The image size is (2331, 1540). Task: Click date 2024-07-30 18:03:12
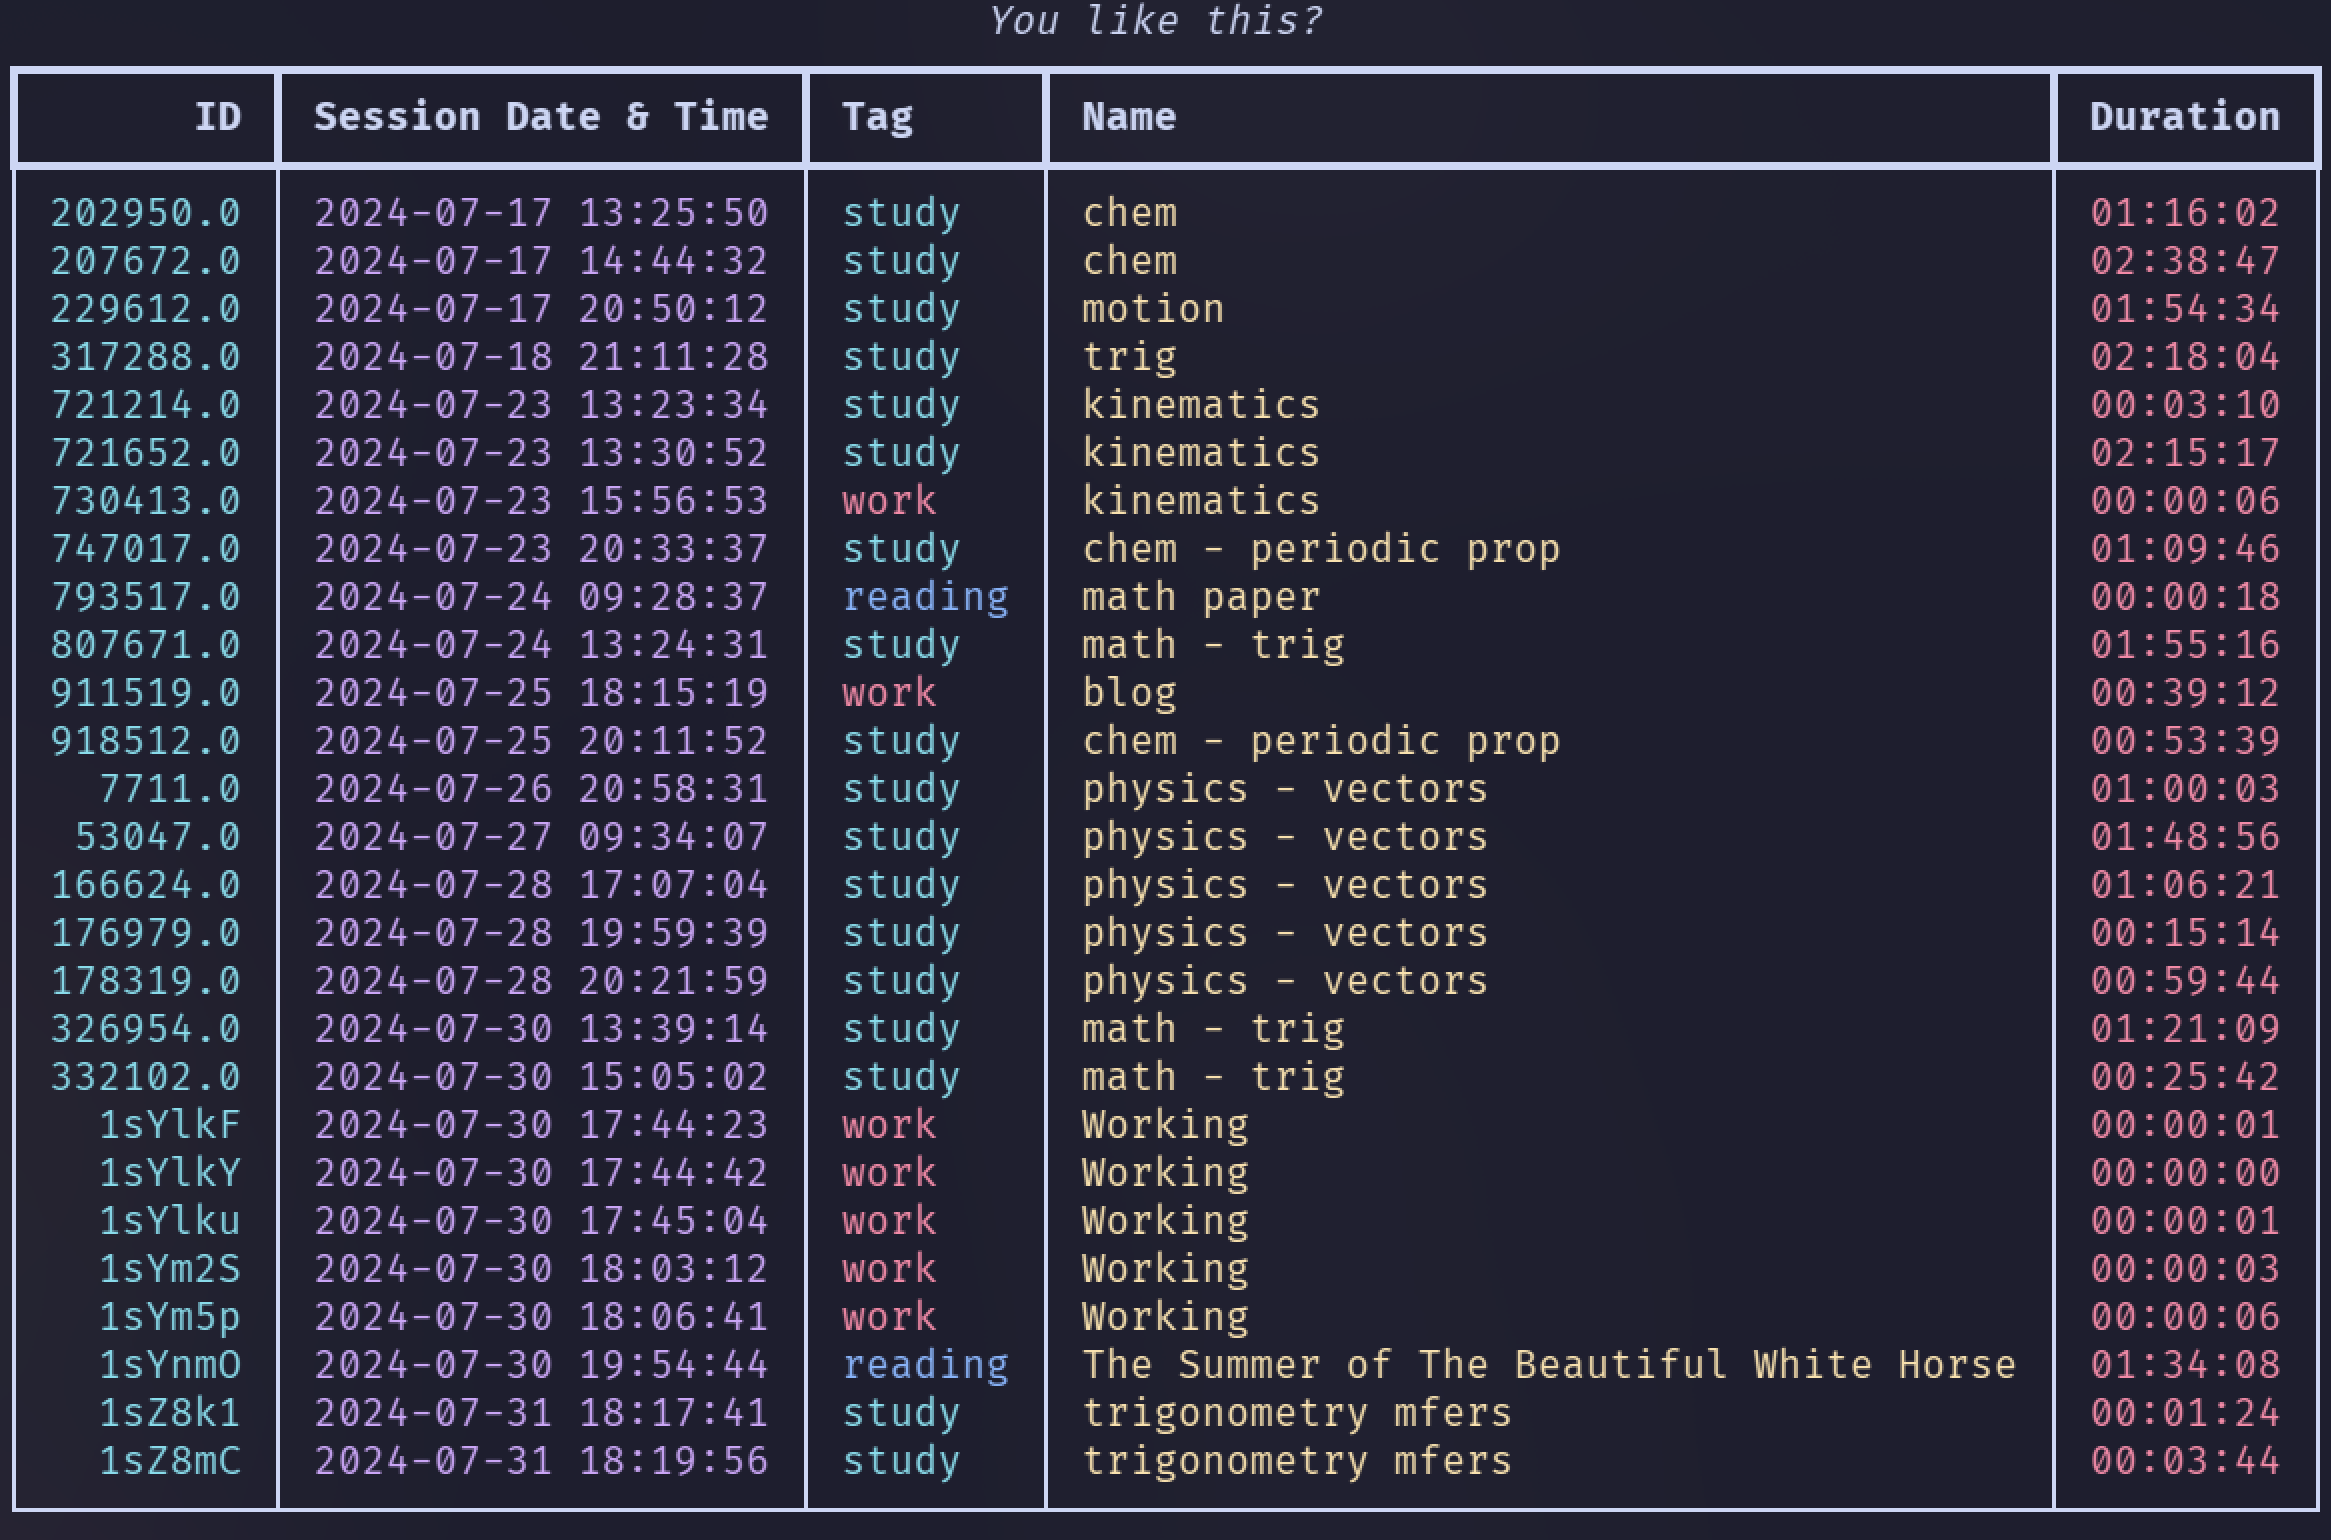[541, 1269]
